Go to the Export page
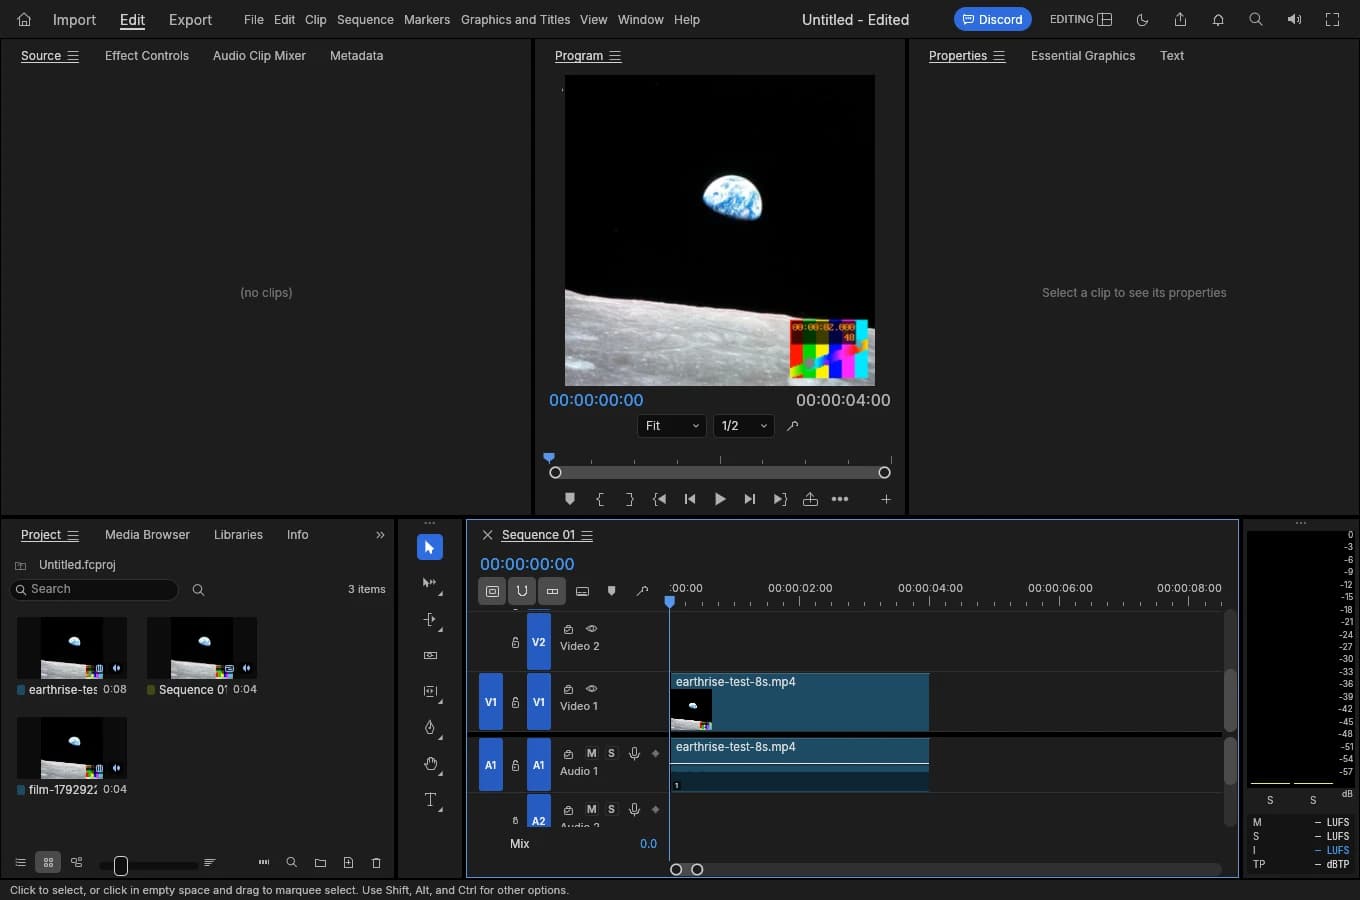The image size is (1360, 900). click(x=190, y=20)
